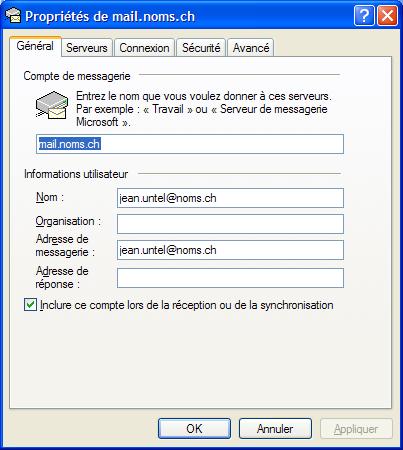Image resolution: width=403 pixels, height=450 pixels.
Task: Click the empty Adresse de réponse field
Action: point(230,278)
